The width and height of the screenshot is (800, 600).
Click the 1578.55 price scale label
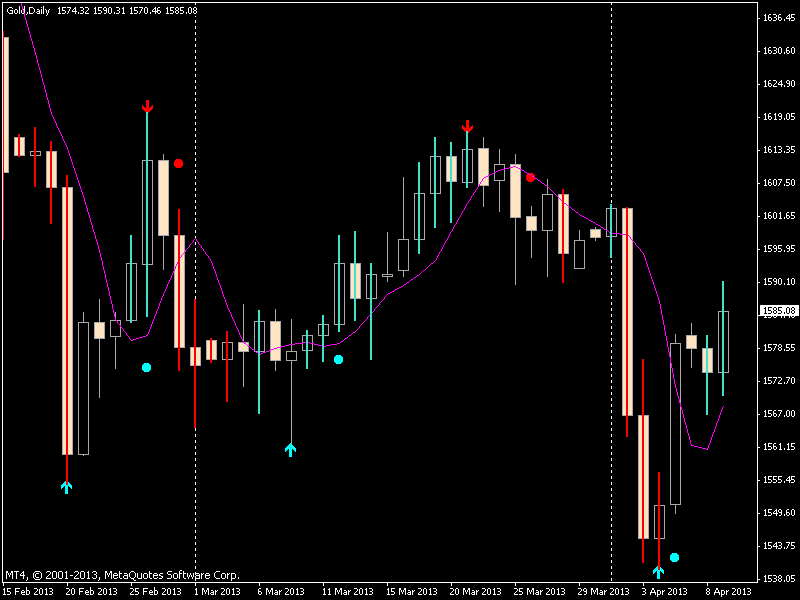click(779, 347)
